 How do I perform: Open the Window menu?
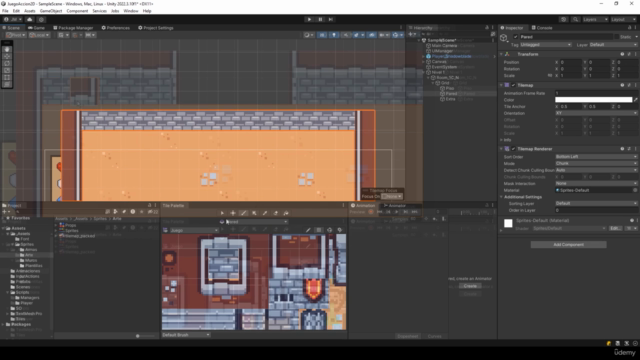tap(131, 11)
